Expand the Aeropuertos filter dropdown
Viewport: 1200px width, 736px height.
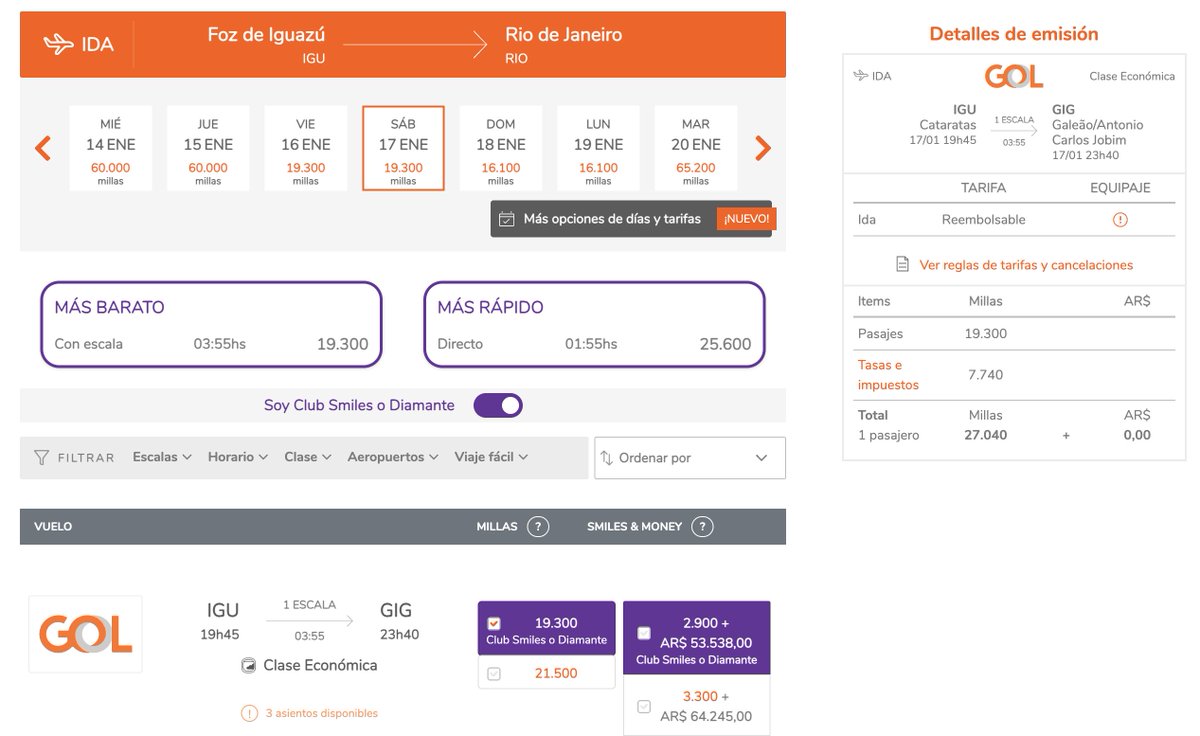coord(393,457)
